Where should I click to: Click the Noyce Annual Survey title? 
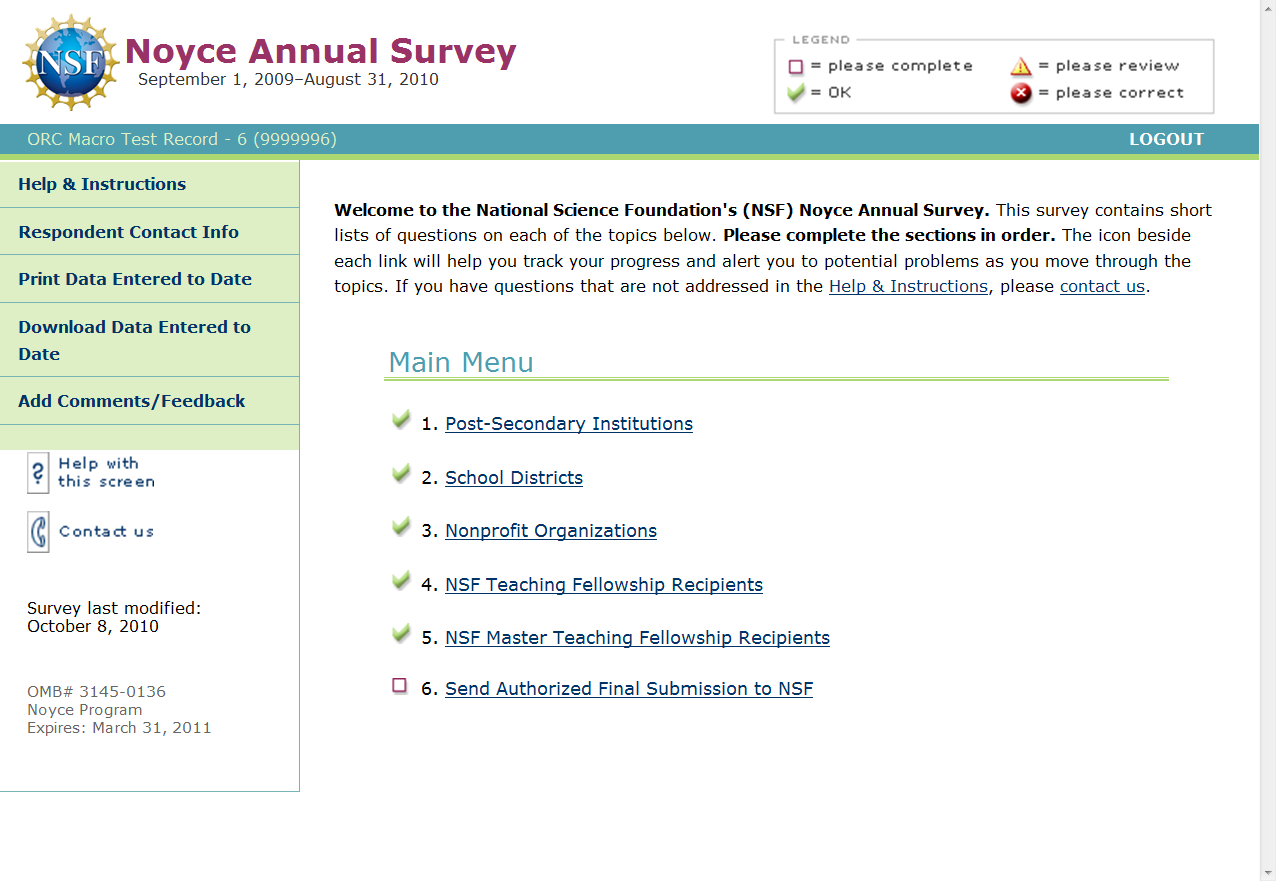tap(320, 51)
